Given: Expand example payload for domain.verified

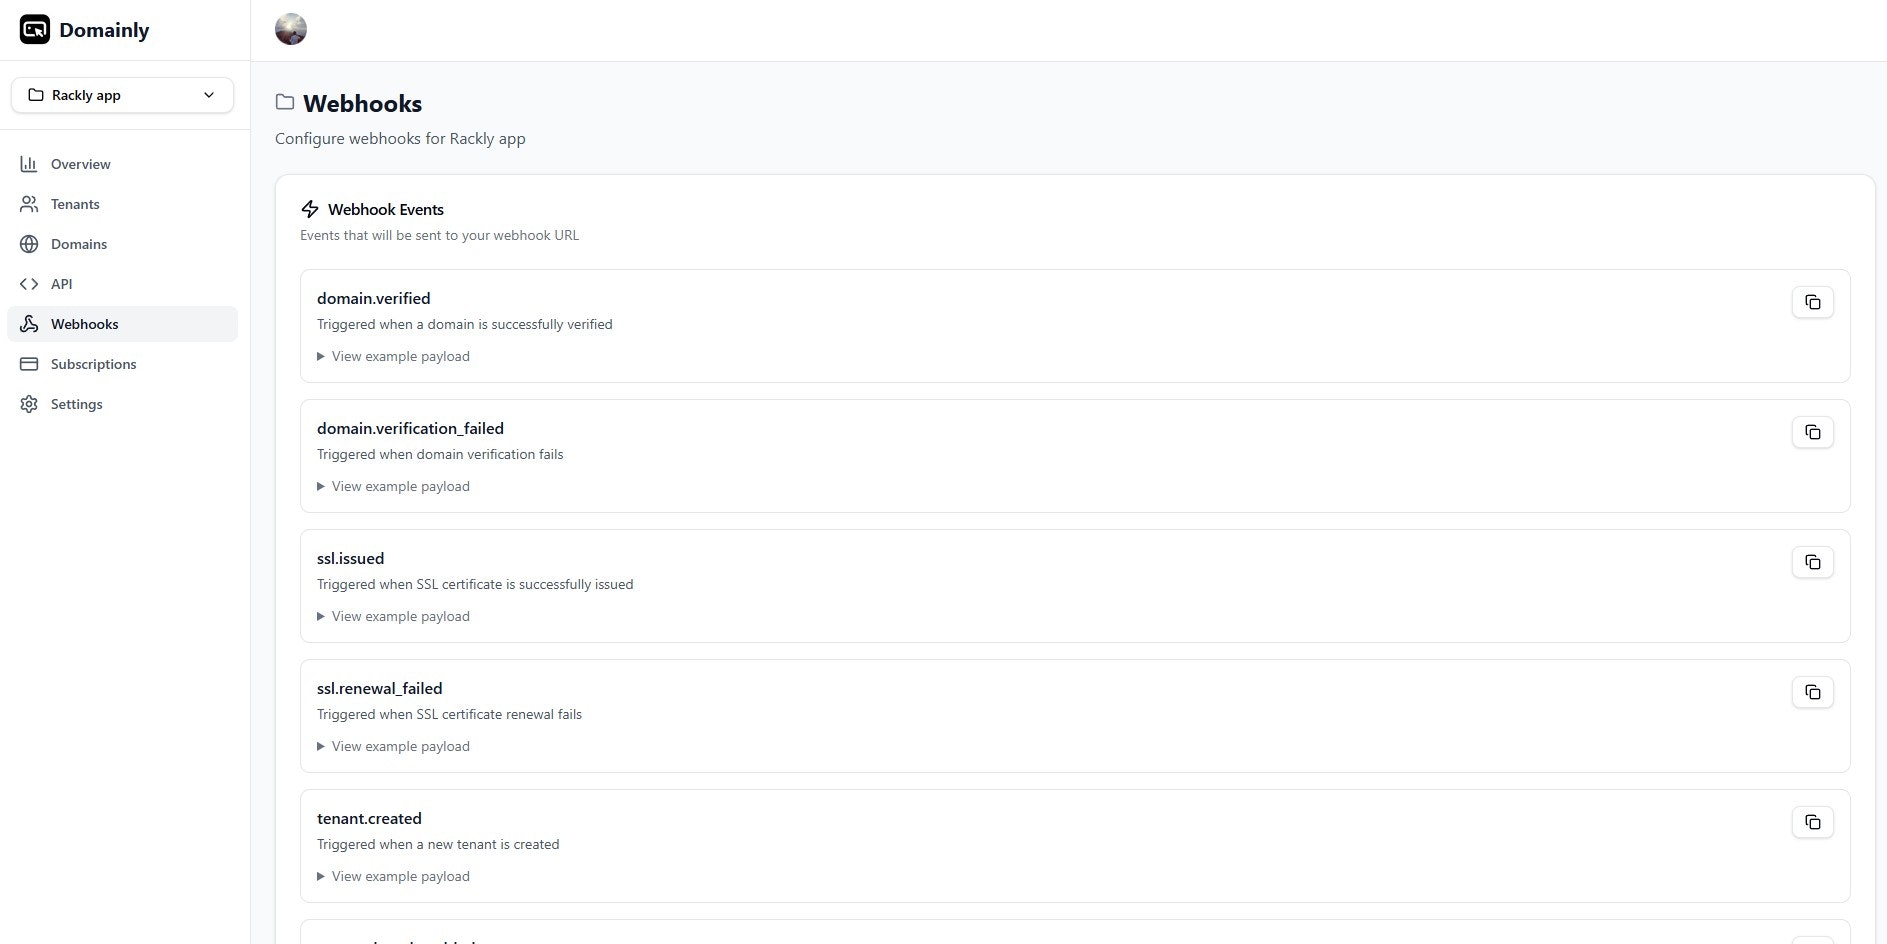Looking at the screenshot, I should pos(393,356).
